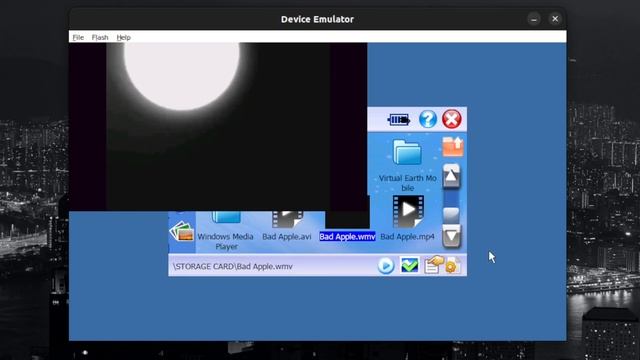The width and height of the screenshot is (640, 360).
Task: Click the green checkmark confirm icon
Action: (x=409, y=265)
